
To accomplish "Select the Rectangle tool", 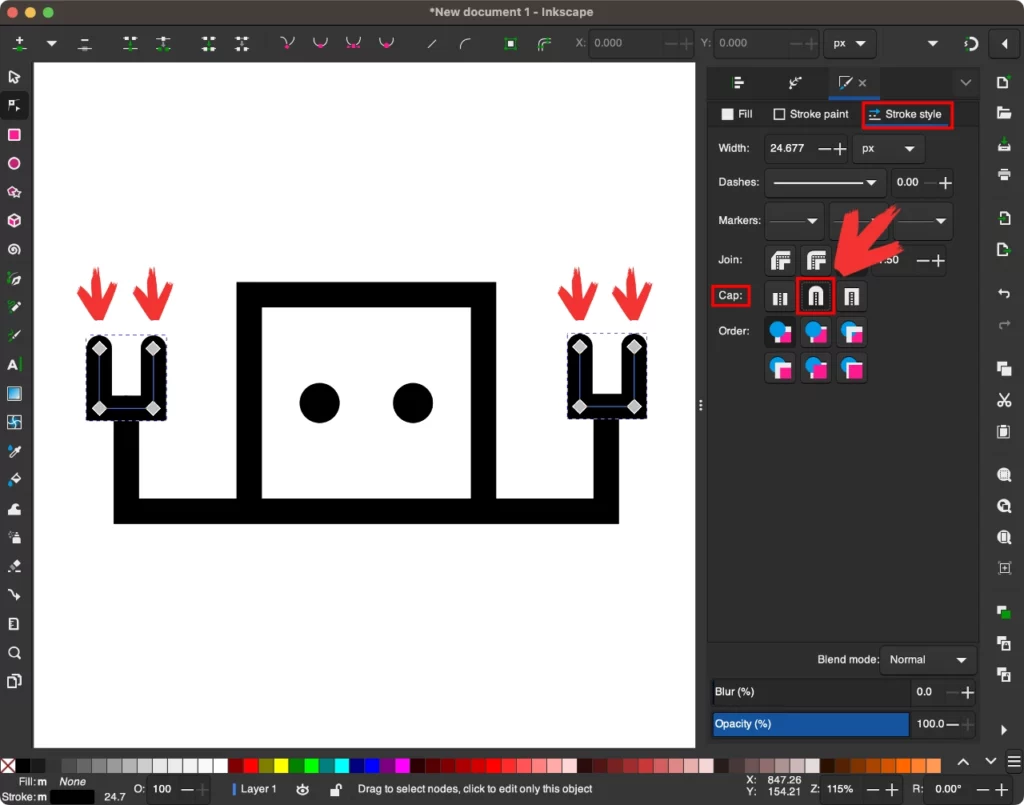I will click(14, 134).
